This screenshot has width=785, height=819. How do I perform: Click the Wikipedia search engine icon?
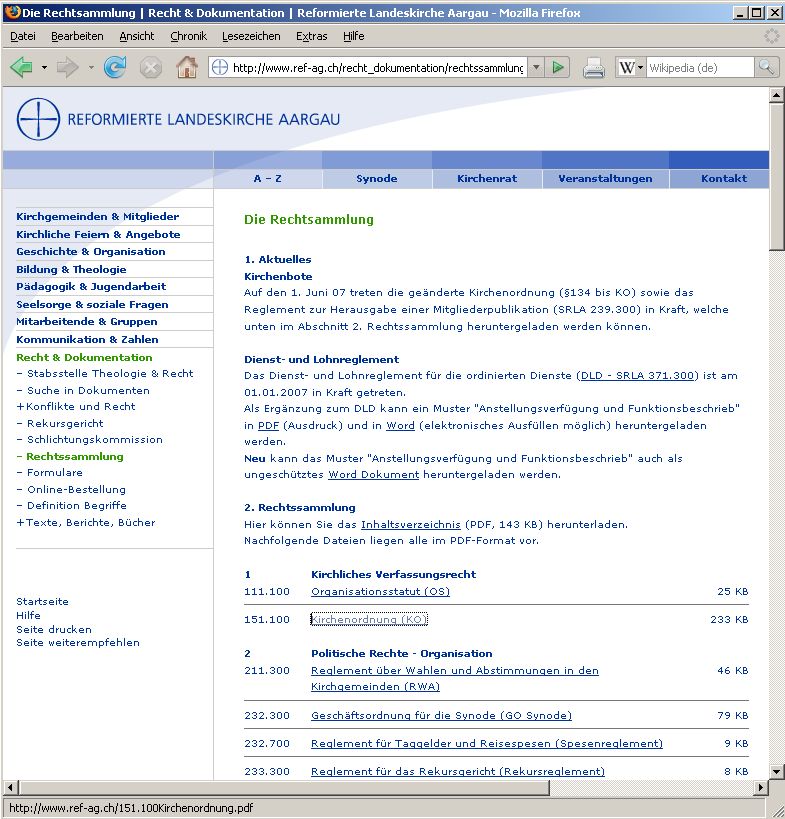pyautogui.click(x=627, y=67)
